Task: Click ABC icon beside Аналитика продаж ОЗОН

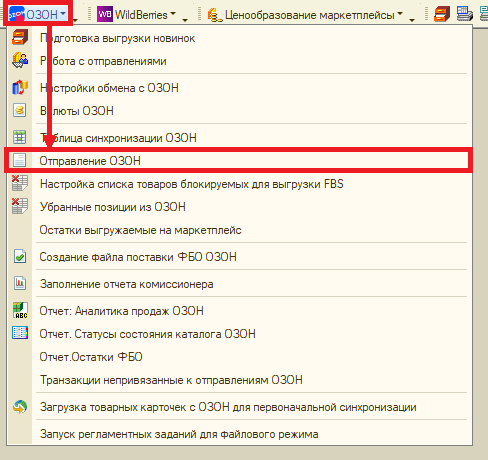Action: (20, 310)
